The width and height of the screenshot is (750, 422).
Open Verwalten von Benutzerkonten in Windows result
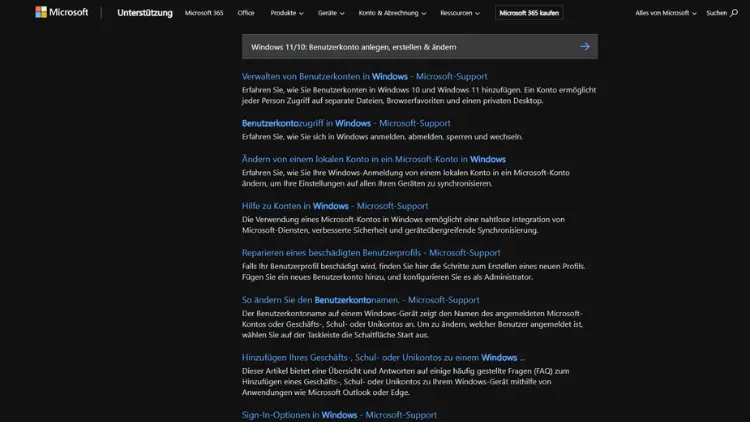pyautogui.click(x=364, y=76)
